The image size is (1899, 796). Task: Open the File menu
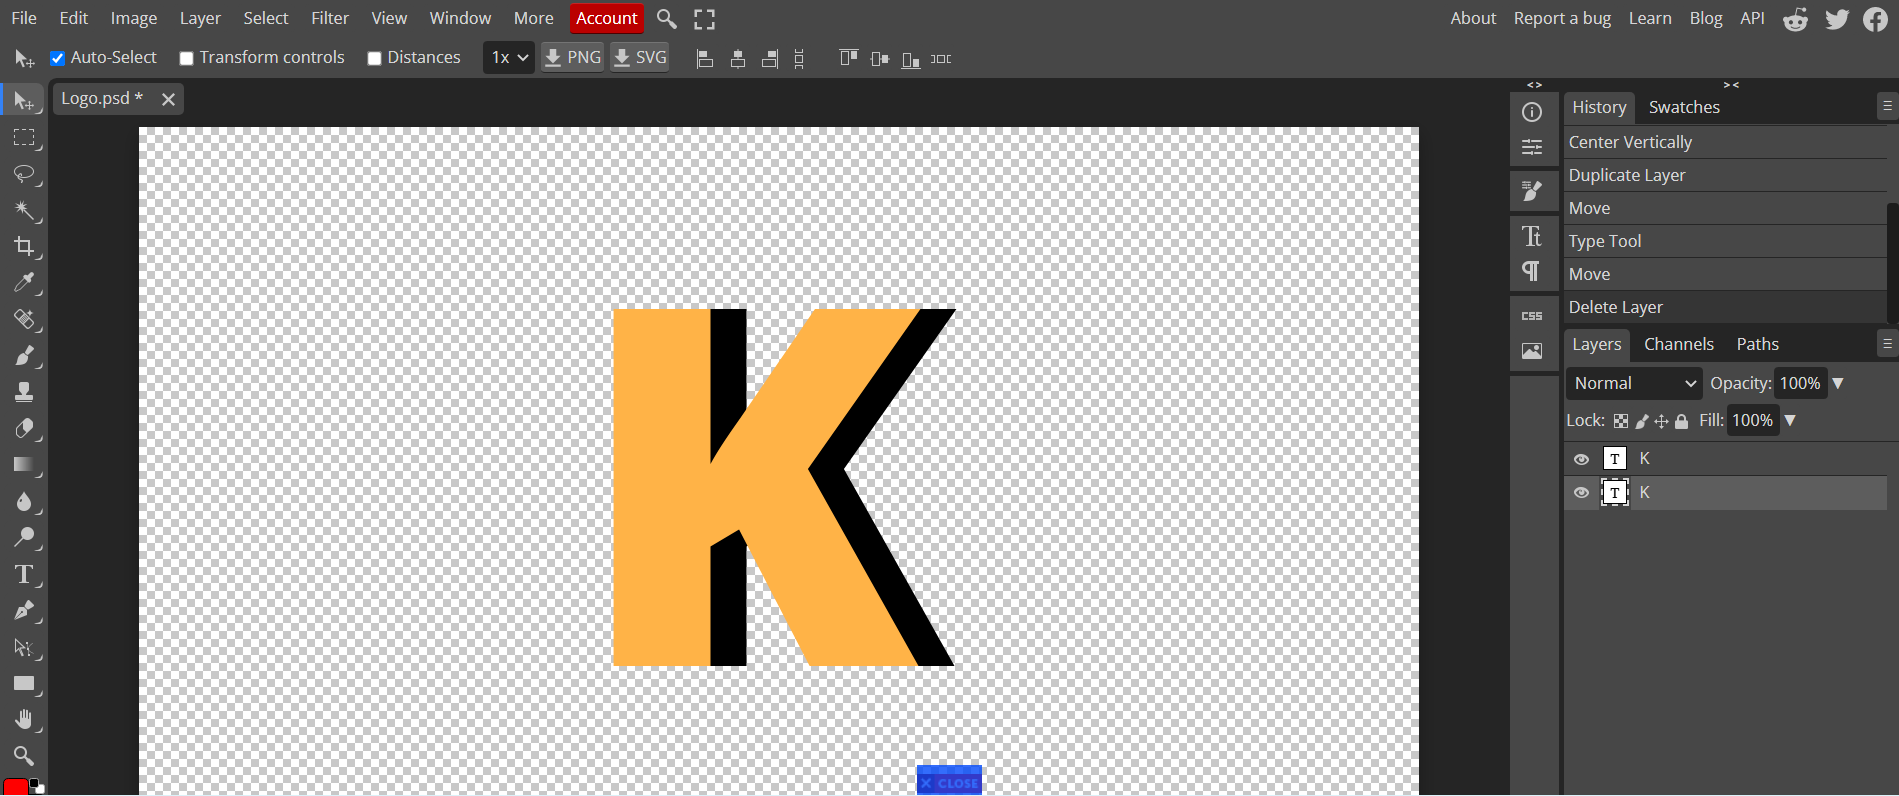coord(24,18)
